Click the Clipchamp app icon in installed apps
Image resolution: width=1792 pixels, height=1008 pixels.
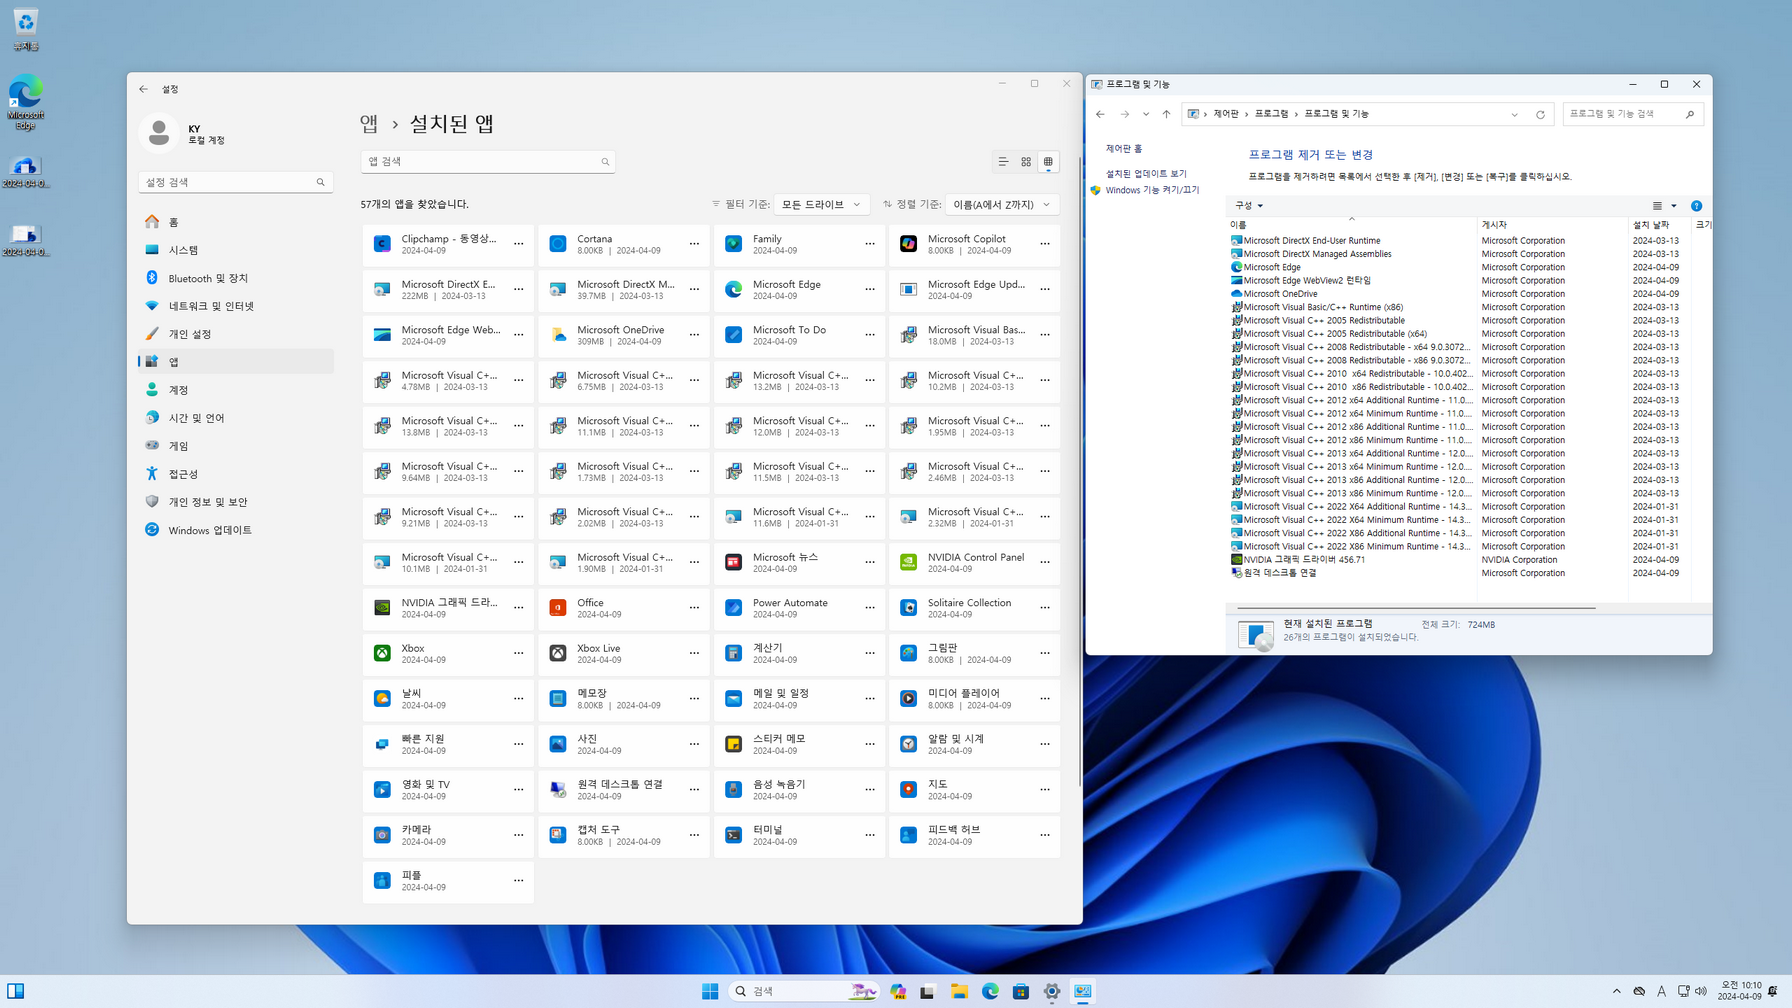pyautogui.click(x=382, y=244)
